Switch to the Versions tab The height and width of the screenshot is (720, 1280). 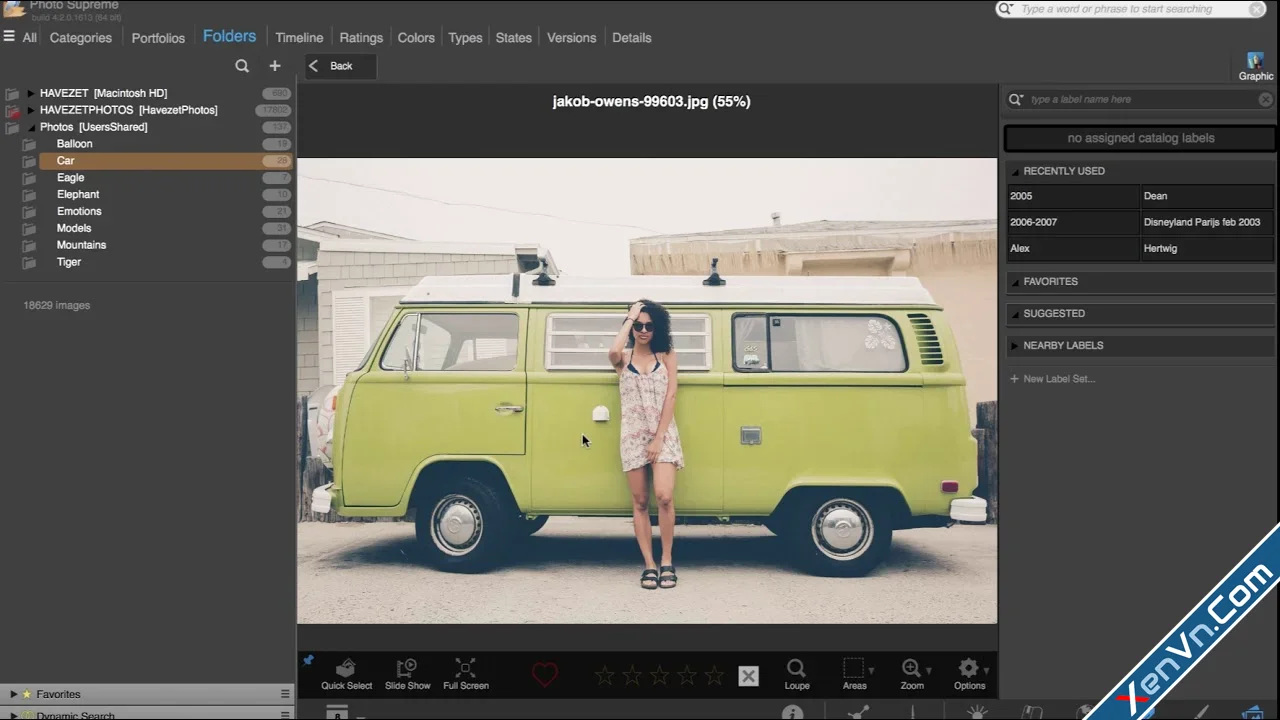click(571, 38)
